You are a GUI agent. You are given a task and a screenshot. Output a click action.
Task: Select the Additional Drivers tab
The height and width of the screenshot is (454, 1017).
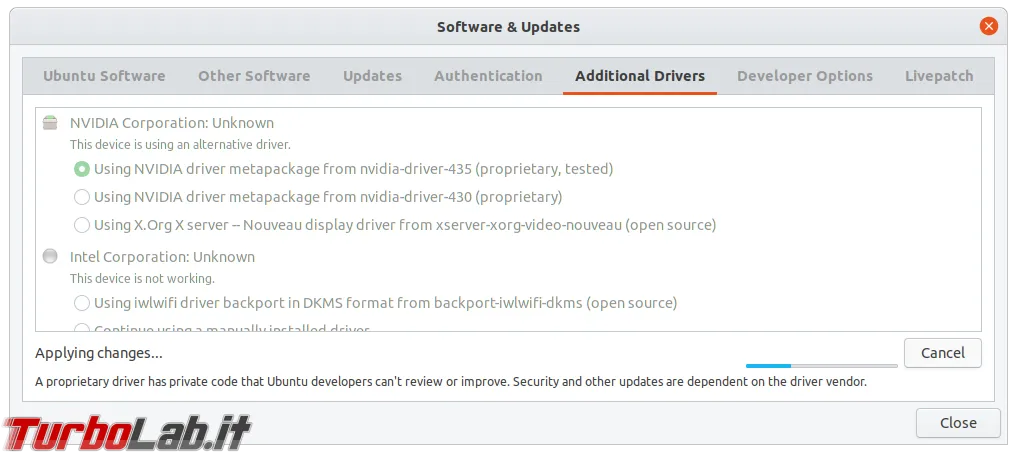point(640,76)
